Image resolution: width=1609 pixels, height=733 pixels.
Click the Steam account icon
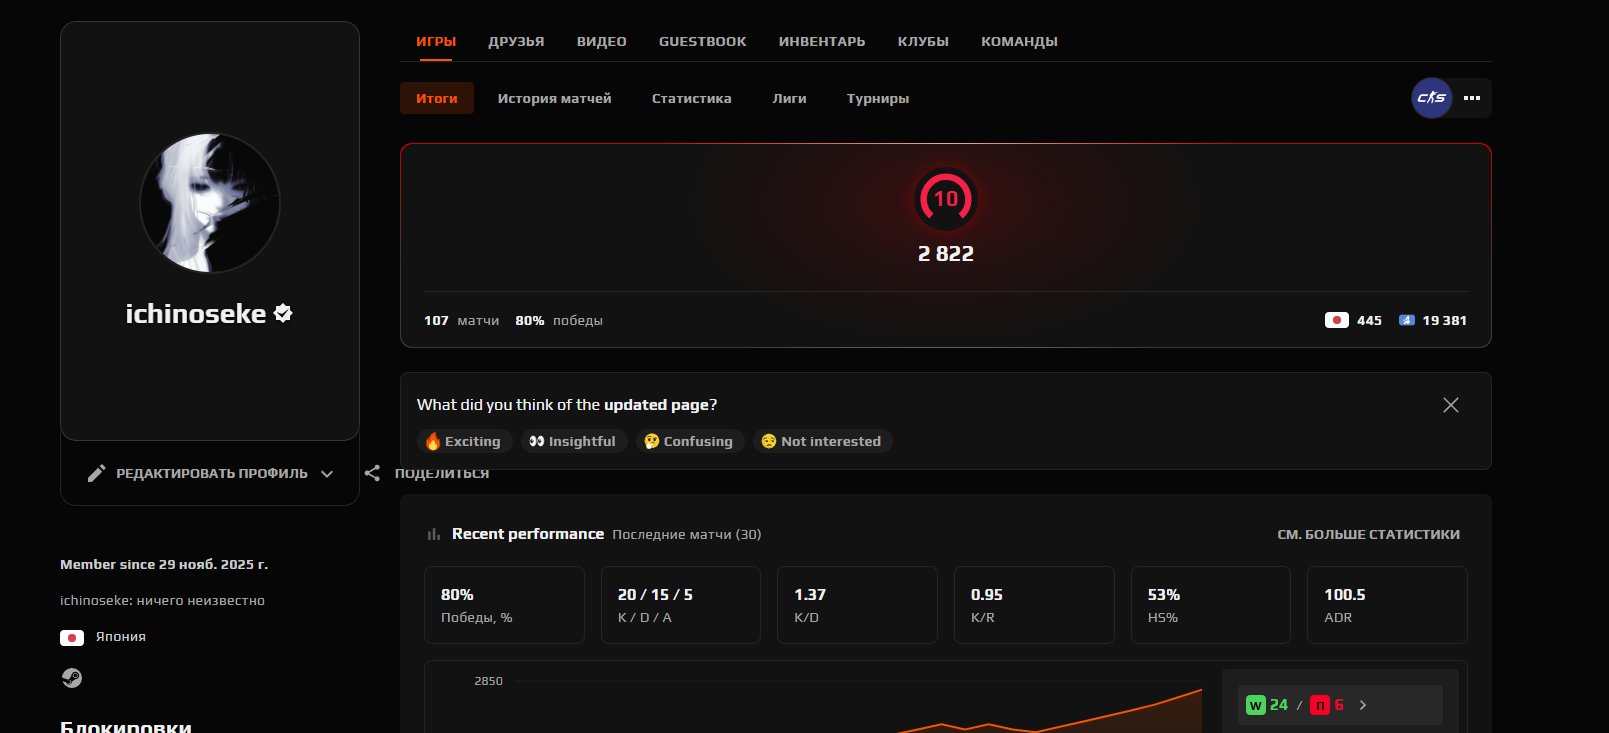72,678
